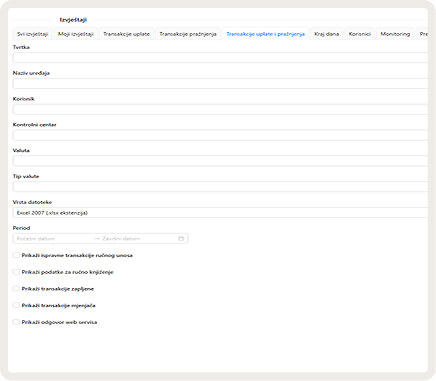Open the Kontrolni centar dropdown
Viewport: 436px width, 381px height.
220,135
